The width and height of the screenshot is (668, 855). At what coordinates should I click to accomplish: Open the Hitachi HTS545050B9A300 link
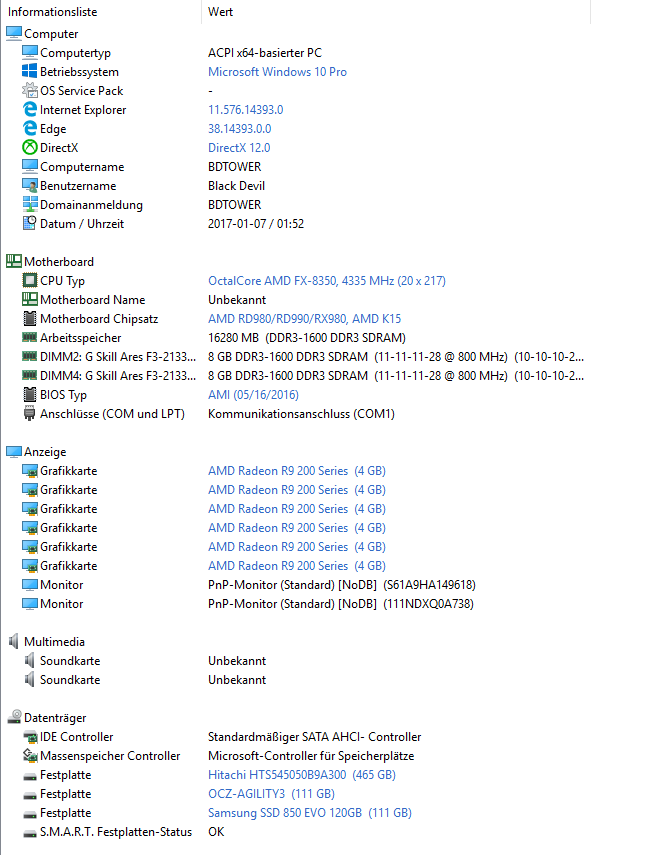pyautogui.click(x=302, y=774)
